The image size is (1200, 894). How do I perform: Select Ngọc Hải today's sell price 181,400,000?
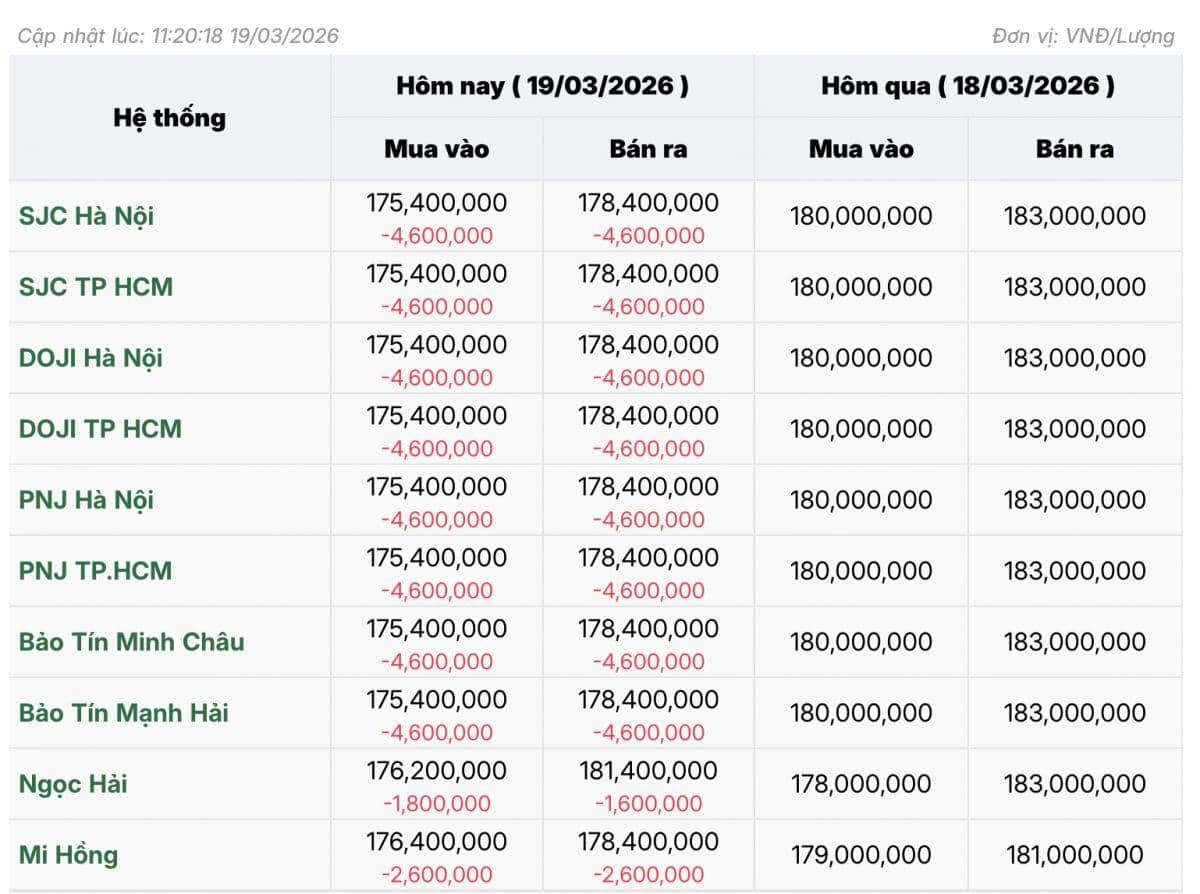click(648, 771)
